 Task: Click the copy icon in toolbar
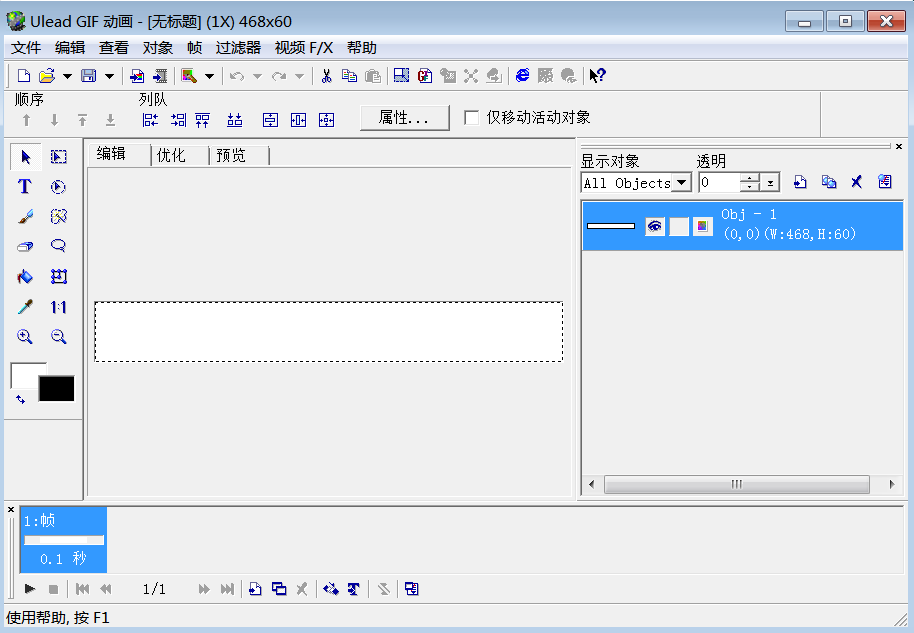click(x=349, y=76)
